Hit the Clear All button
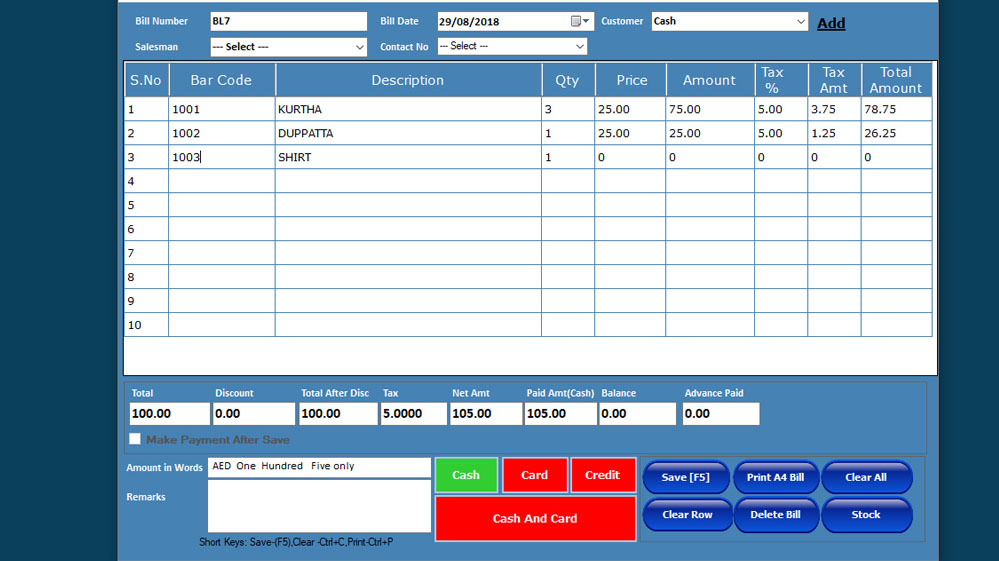 (x=865, y=477)
